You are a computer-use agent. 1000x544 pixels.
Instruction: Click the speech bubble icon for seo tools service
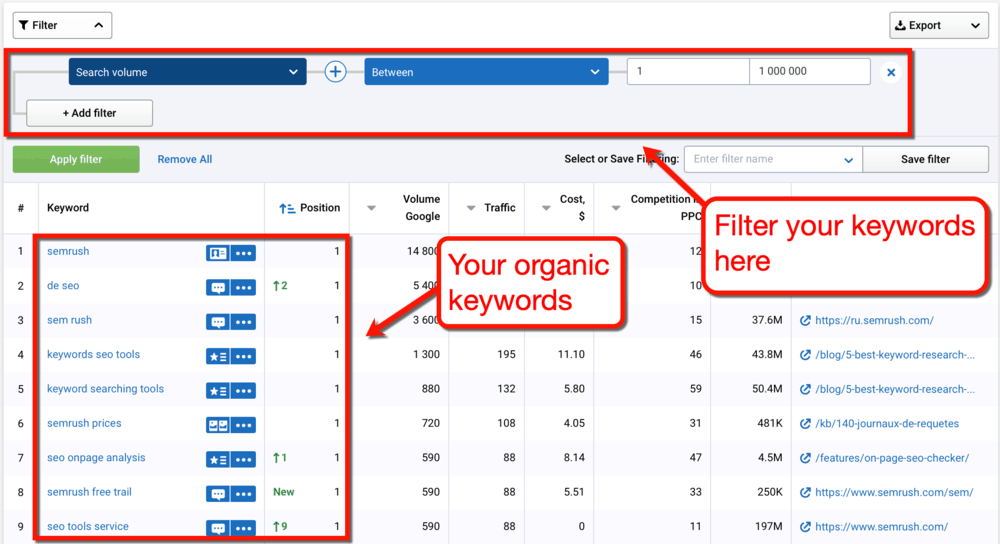pyautogui.click(x=217, y=528)
